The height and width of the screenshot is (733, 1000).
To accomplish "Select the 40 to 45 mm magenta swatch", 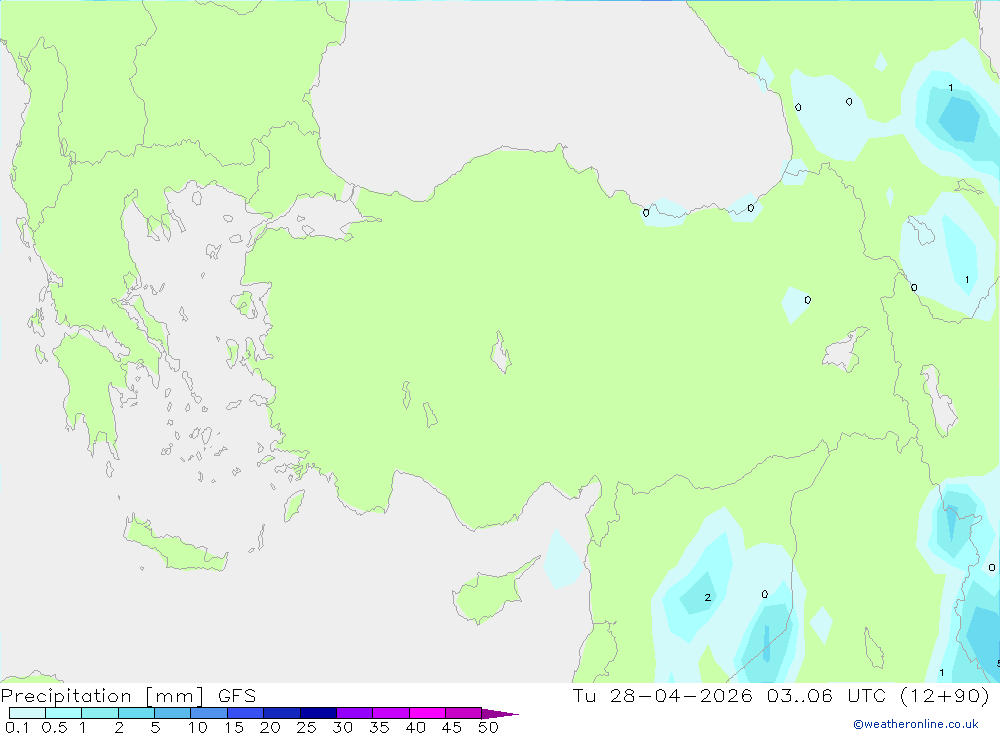I will point(427,713).
